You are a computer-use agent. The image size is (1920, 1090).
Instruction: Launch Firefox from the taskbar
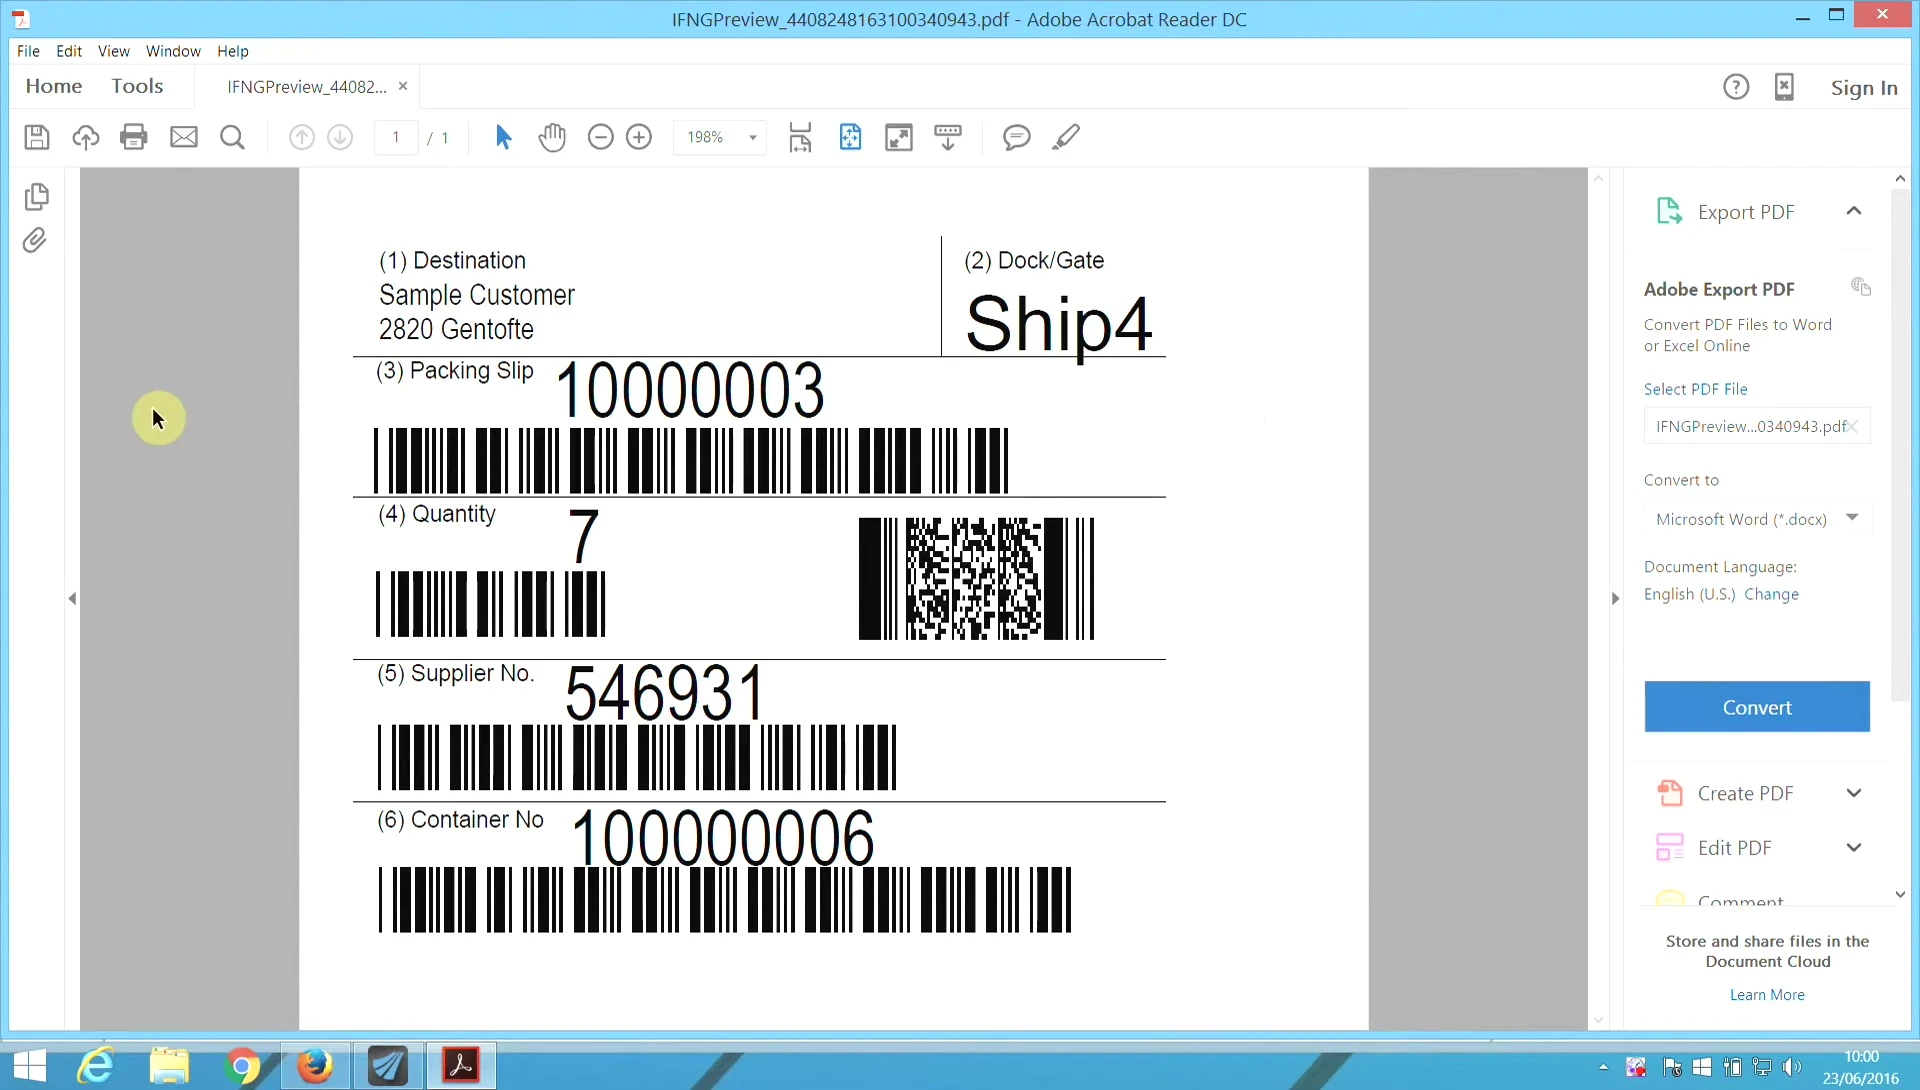[x=315, y=1066]
